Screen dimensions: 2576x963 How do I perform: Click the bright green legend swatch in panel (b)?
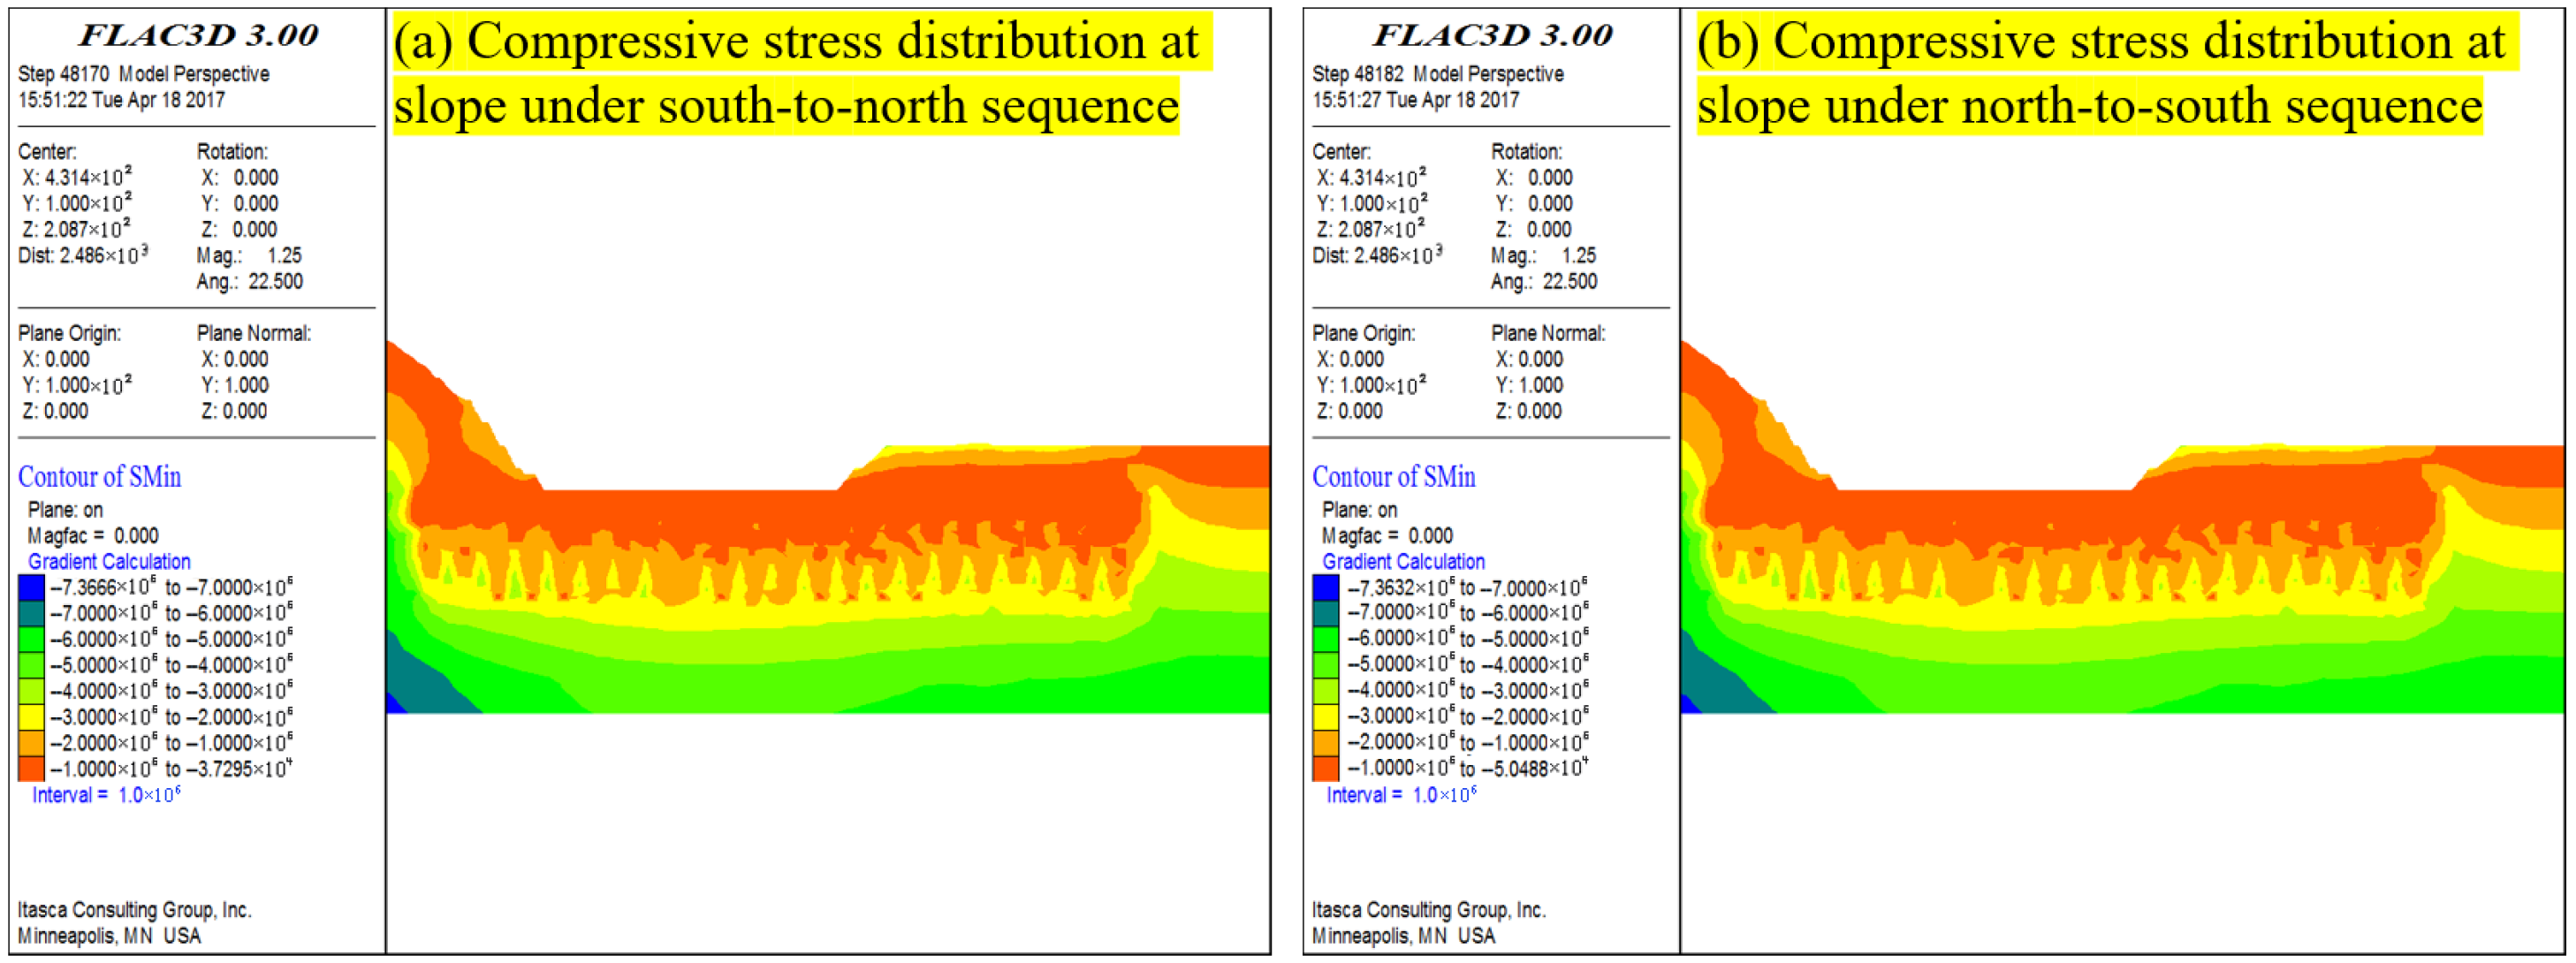(x=1325, y=639)
